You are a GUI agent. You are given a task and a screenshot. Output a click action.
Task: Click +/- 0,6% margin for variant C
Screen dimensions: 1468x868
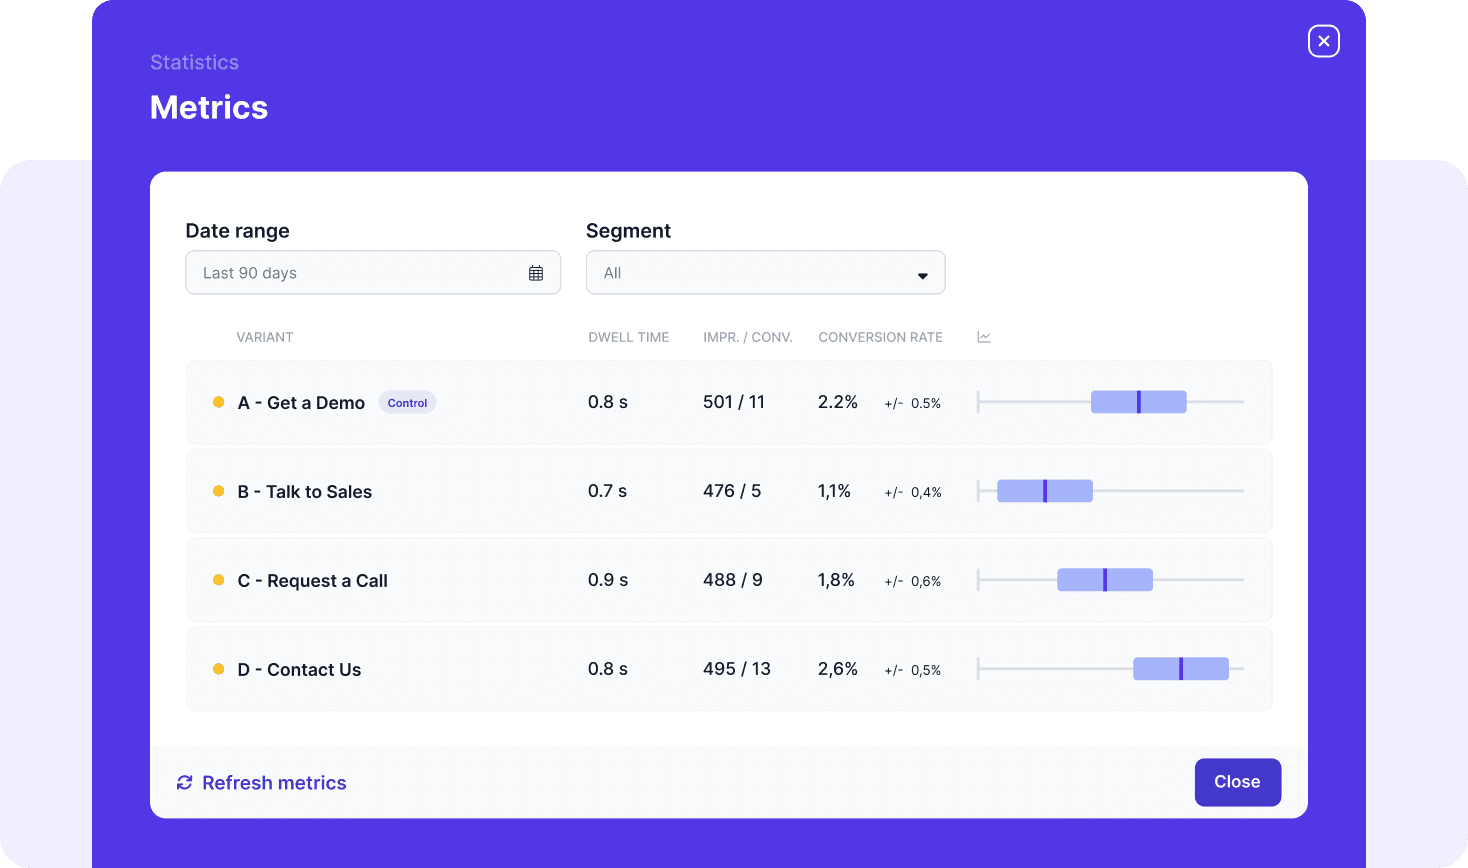click(913, 581)
